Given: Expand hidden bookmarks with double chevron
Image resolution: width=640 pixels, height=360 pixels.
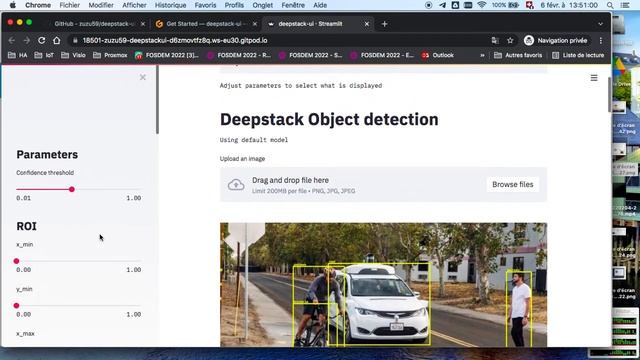Looking at the screenshot, I should pos(482,55).
